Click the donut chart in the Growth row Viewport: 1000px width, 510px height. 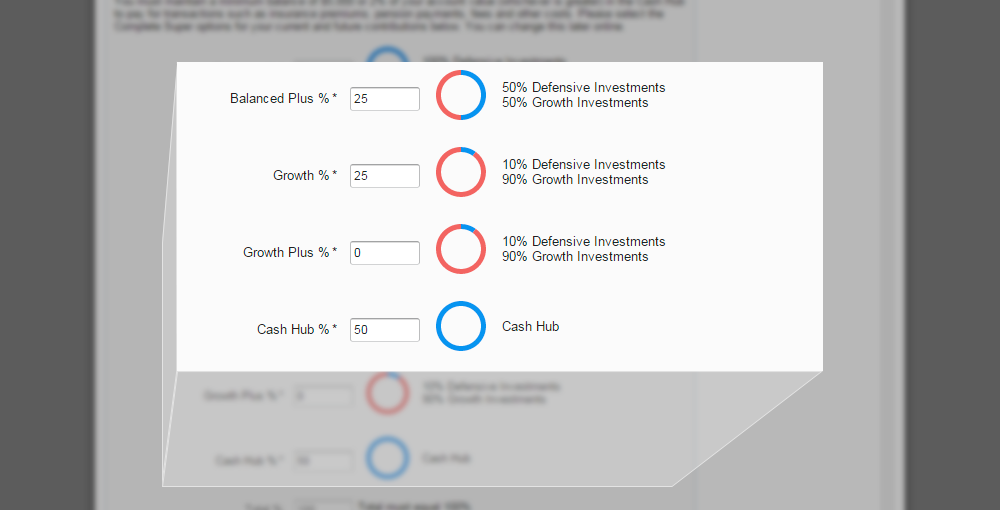point(461,172)
